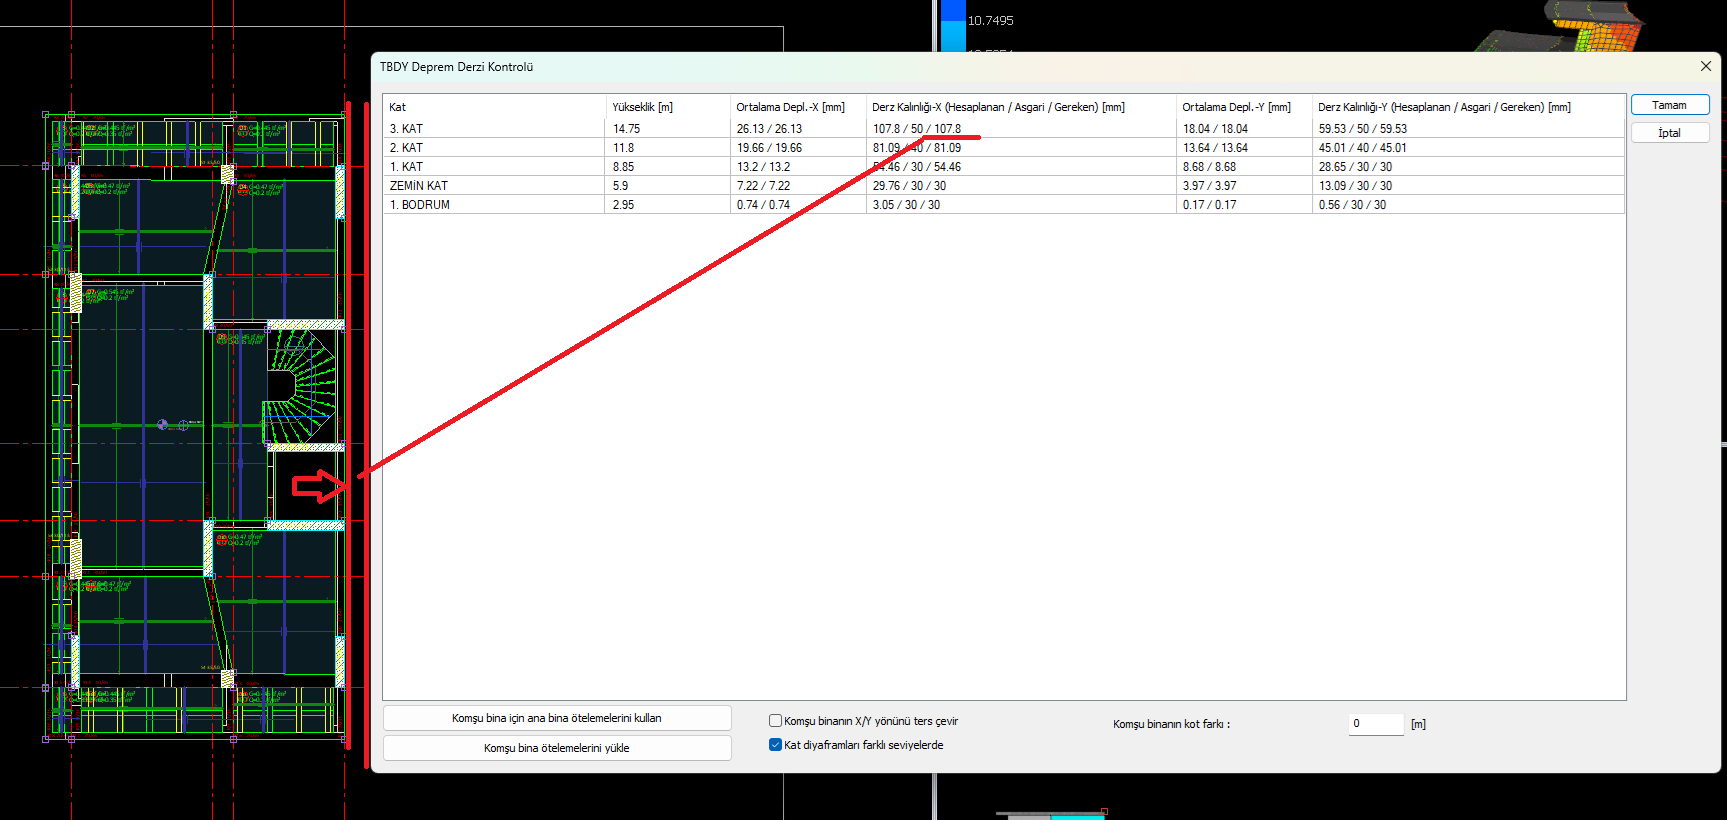The image size is (1727, 820).
Task: Select the '3. KAT' row
Action: pyautogui.click(x=1004, y=129)
